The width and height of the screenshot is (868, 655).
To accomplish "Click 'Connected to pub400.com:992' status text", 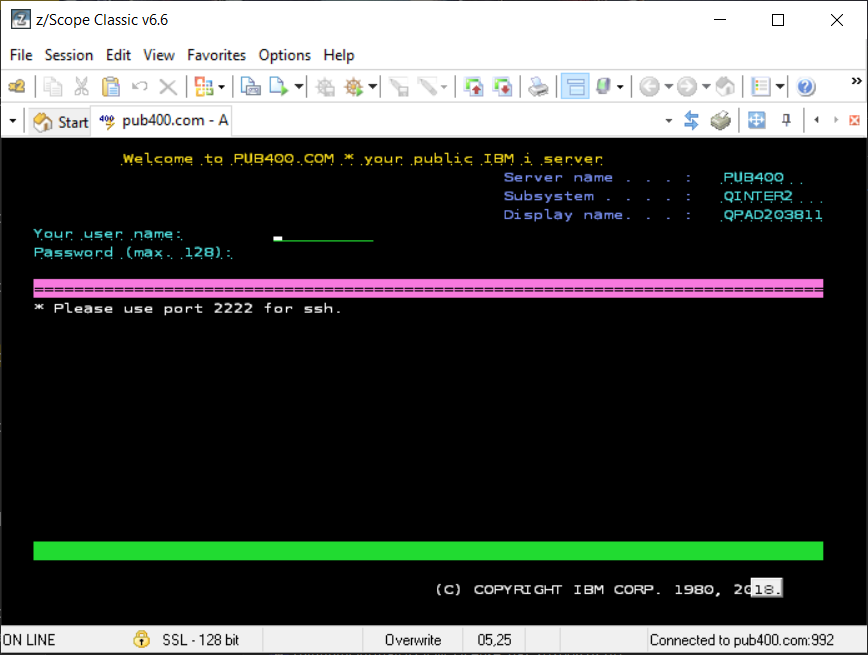I will (741, 640).
